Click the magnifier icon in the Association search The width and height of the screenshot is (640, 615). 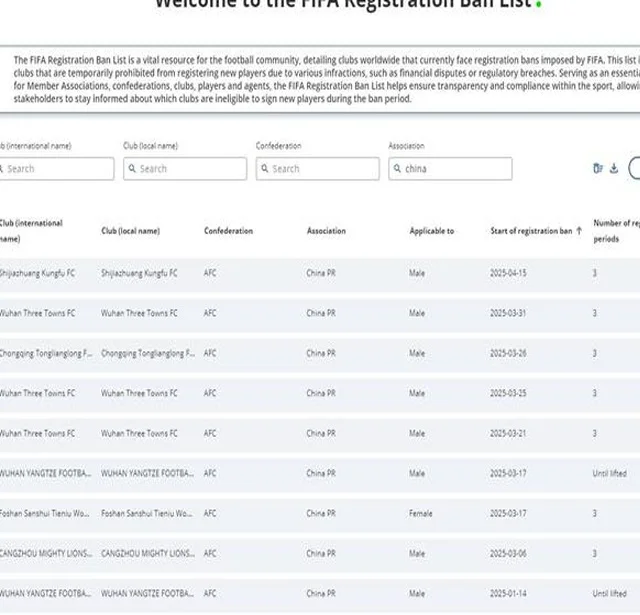(x=397, y=168)
